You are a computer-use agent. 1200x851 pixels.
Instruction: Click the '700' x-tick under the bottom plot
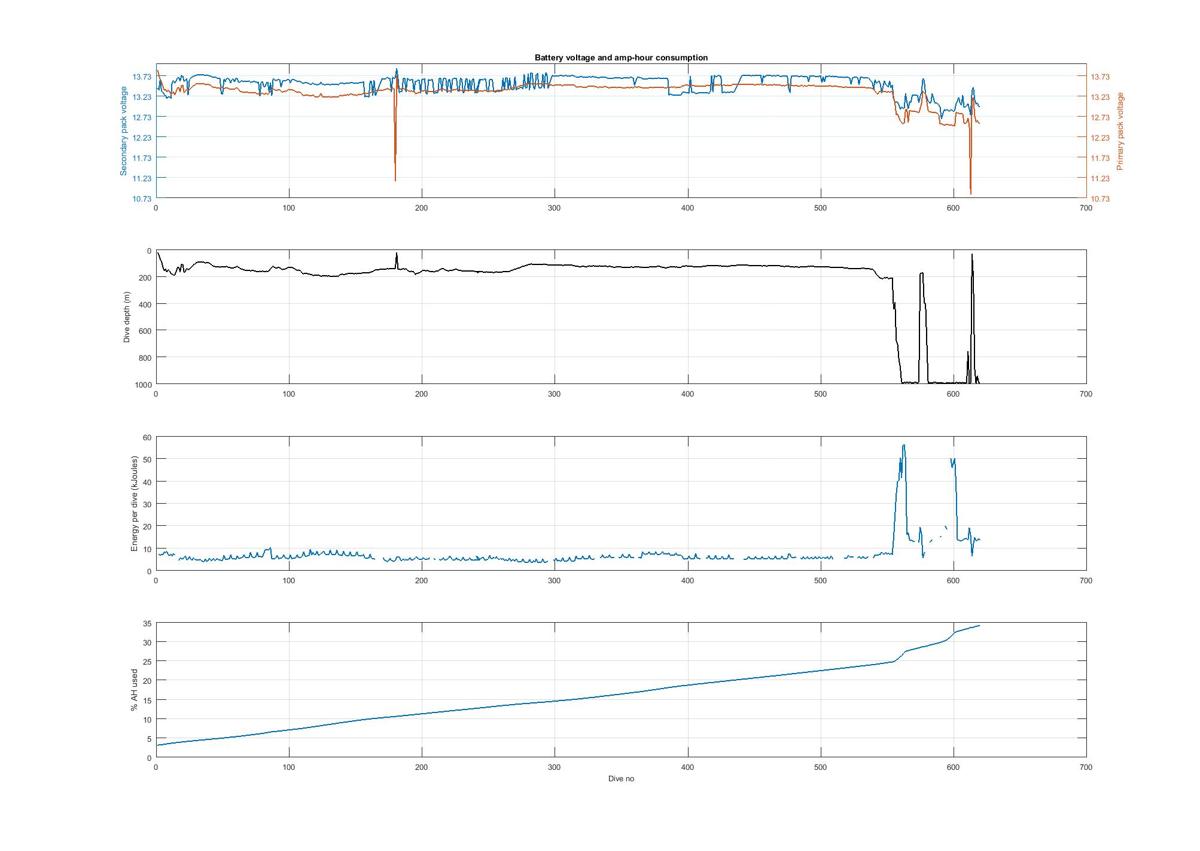point(1086,767)
